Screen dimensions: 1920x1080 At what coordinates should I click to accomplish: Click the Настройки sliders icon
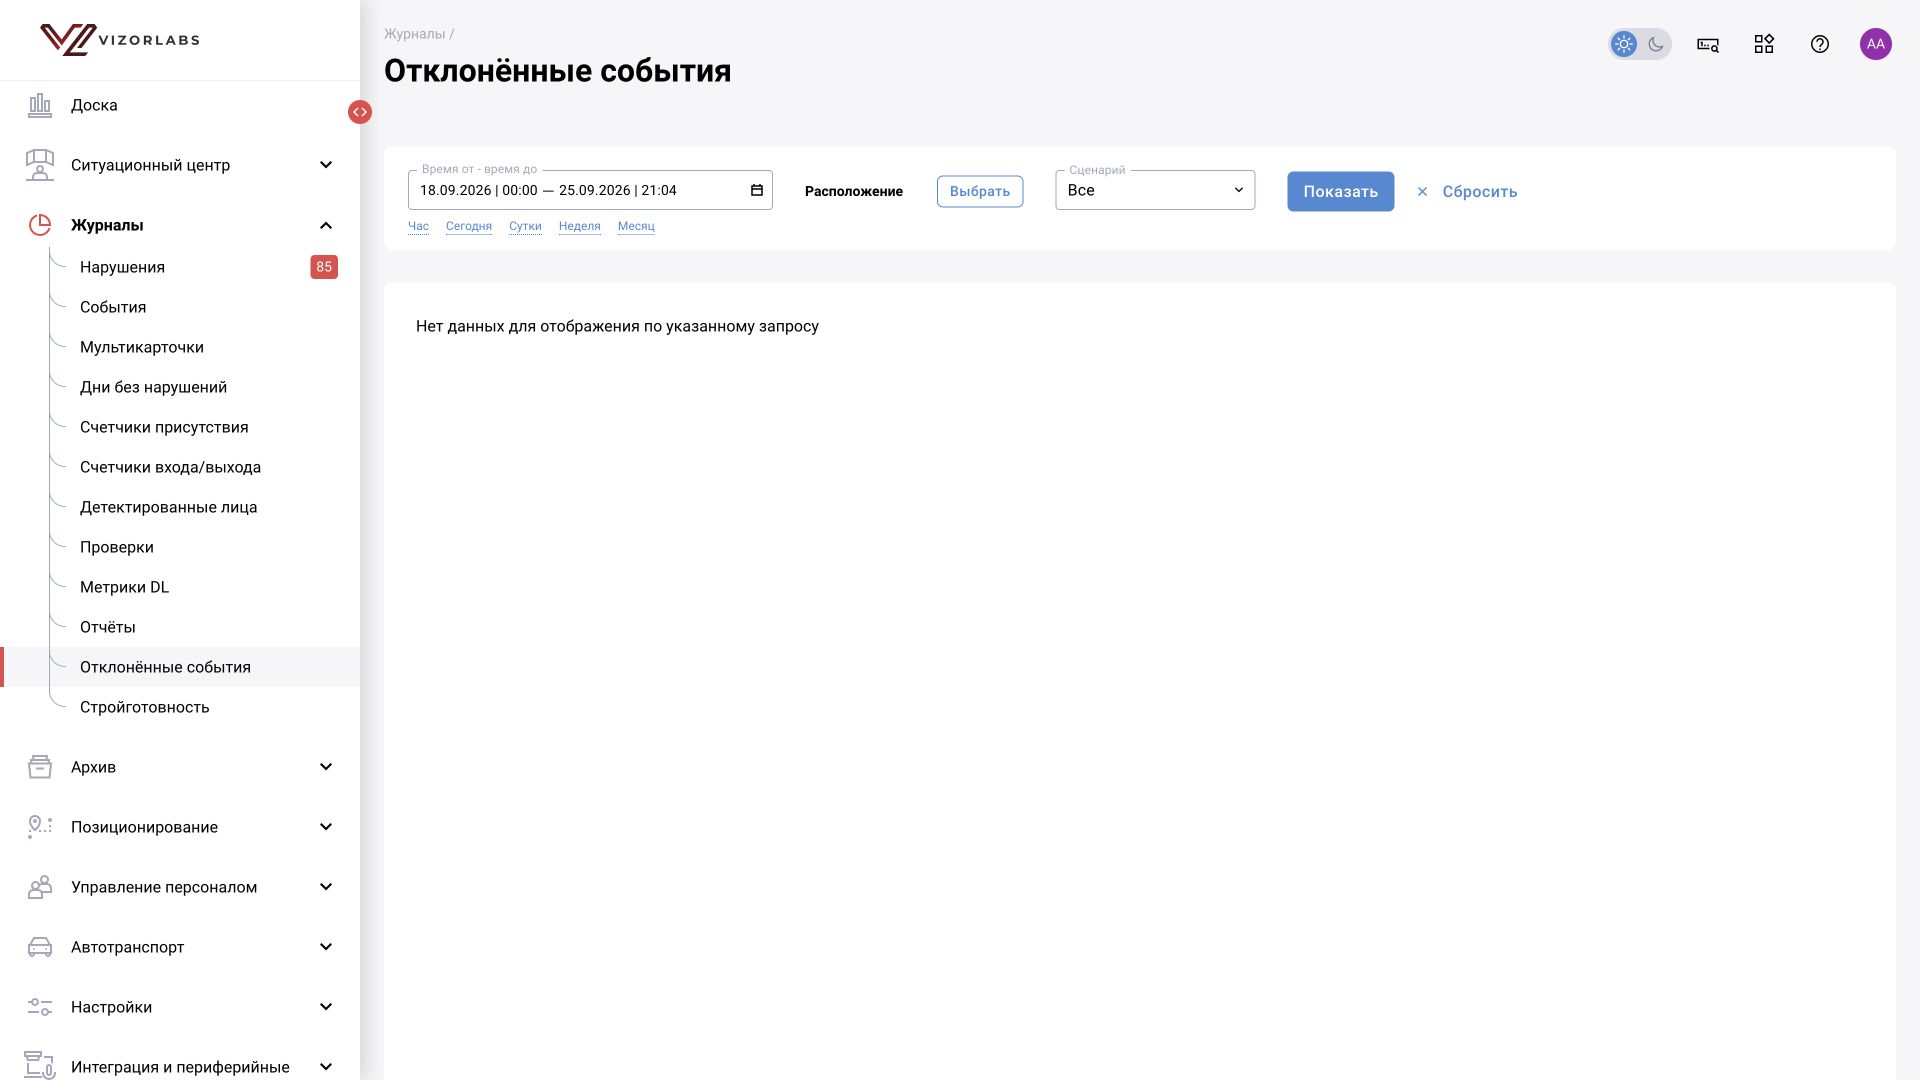click(x=40, y=1007)
